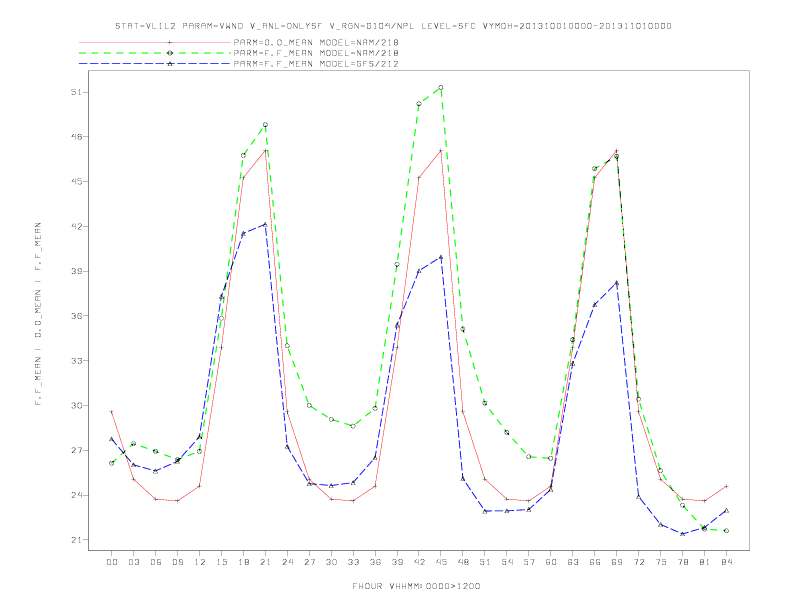Select legend entry PARM=F.F_MEAN MODEL=GFS/212
Screen dimensions: 792x612
(316, 64)
